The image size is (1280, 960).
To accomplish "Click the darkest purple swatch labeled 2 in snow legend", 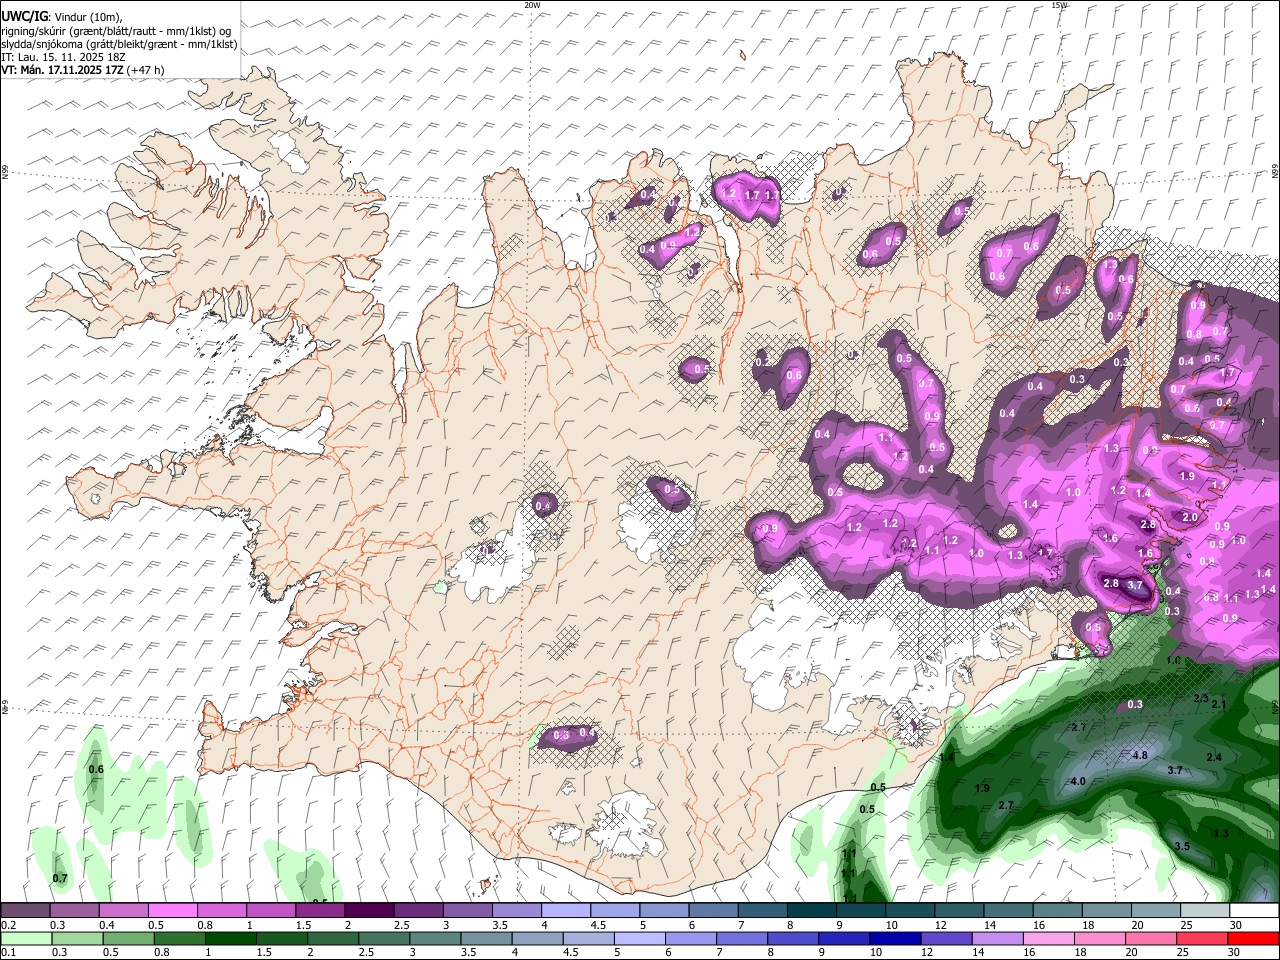I will click(x=368, y=911).
